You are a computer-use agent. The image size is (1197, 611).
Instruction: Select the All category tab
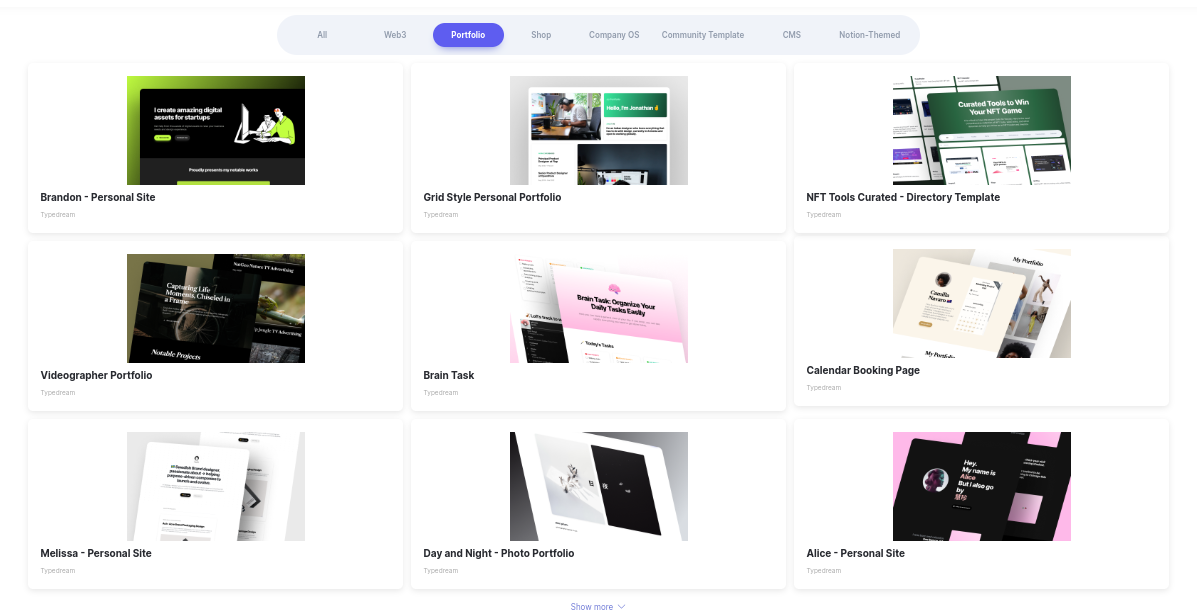tap(322, 35)
